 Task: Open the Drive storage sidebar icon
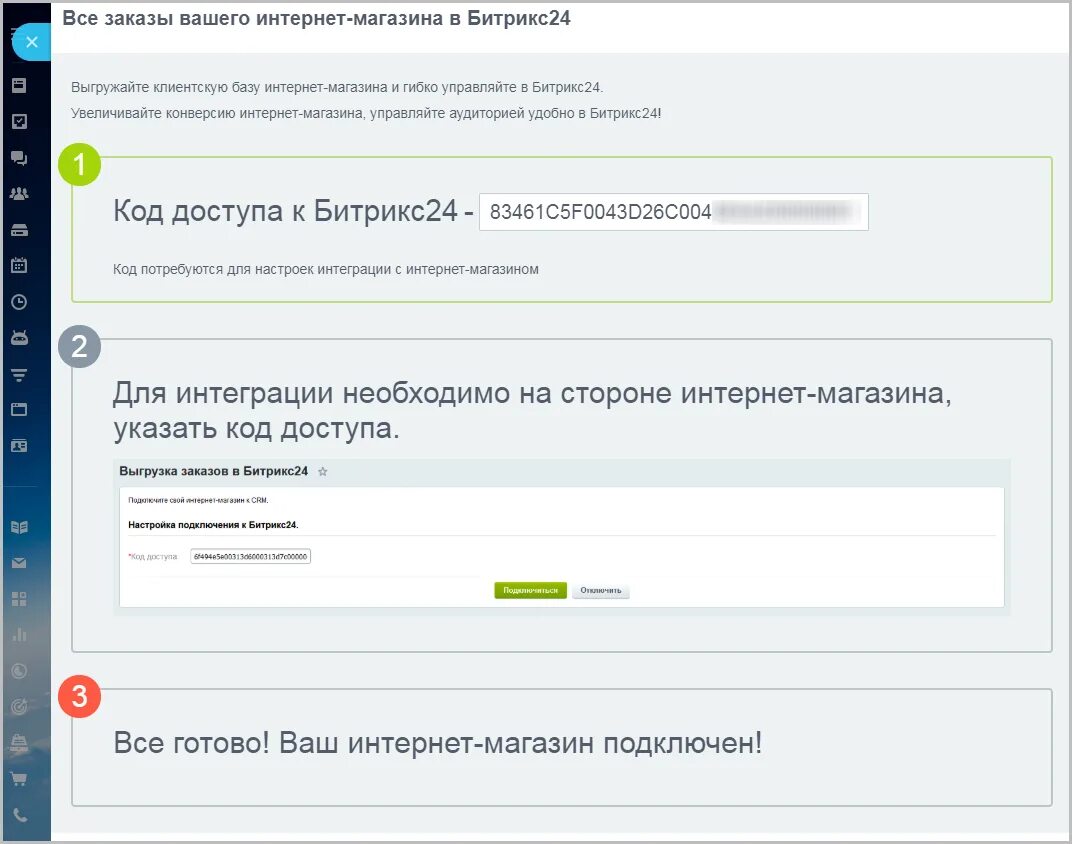pos(19,230)
